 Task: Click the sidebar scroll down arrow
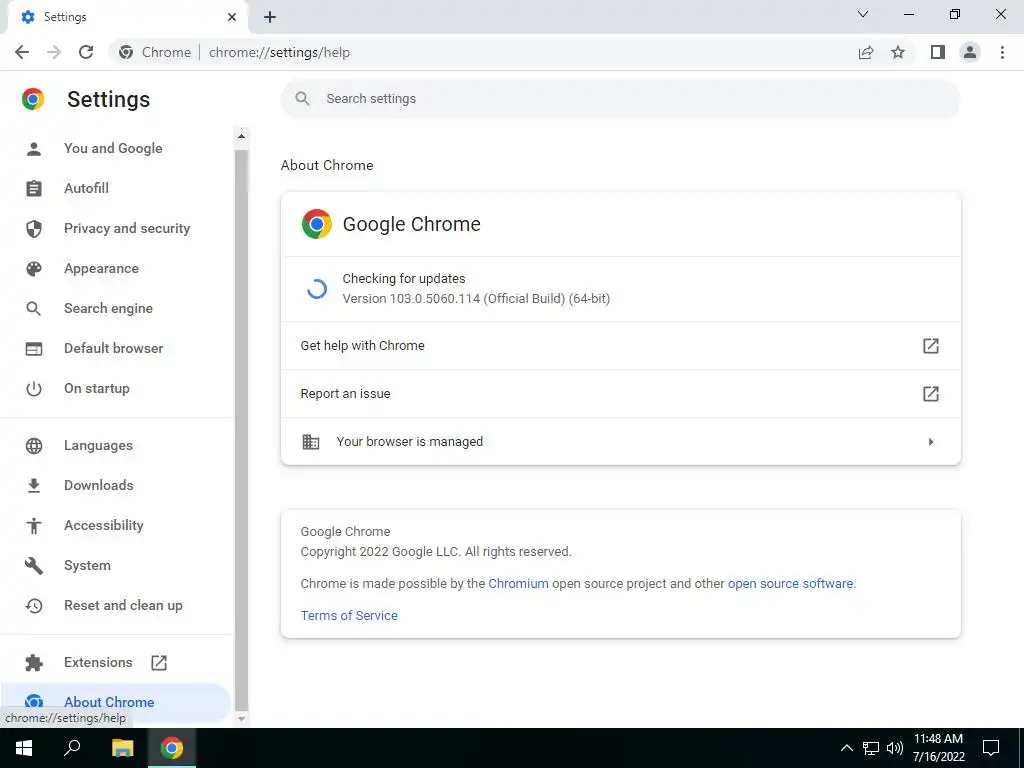(242, 719)
